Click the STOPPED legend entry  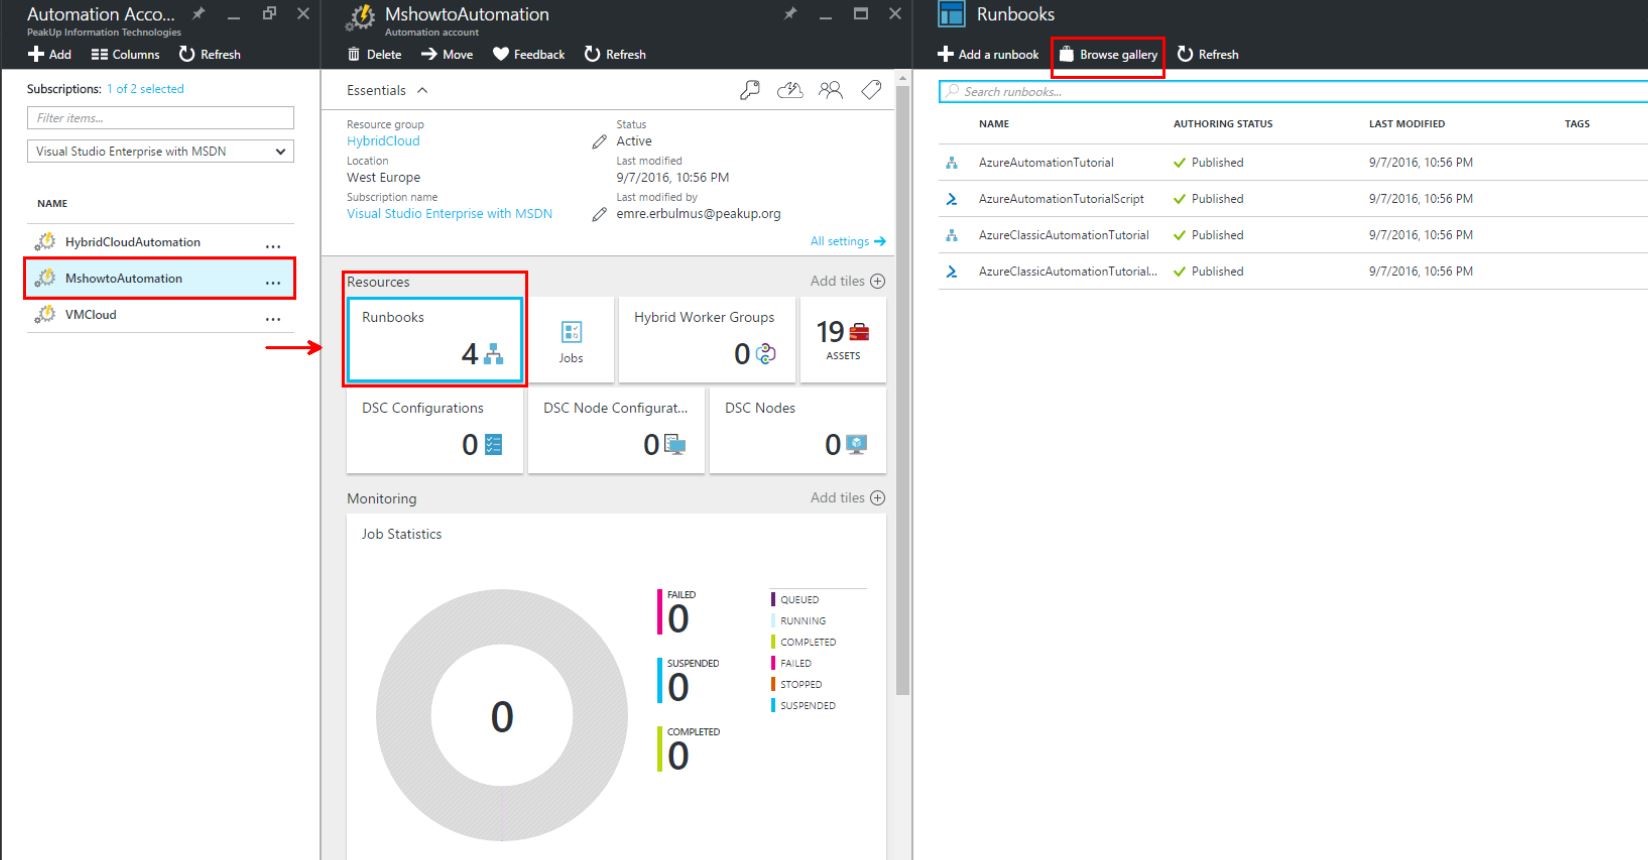coord(800,684)
